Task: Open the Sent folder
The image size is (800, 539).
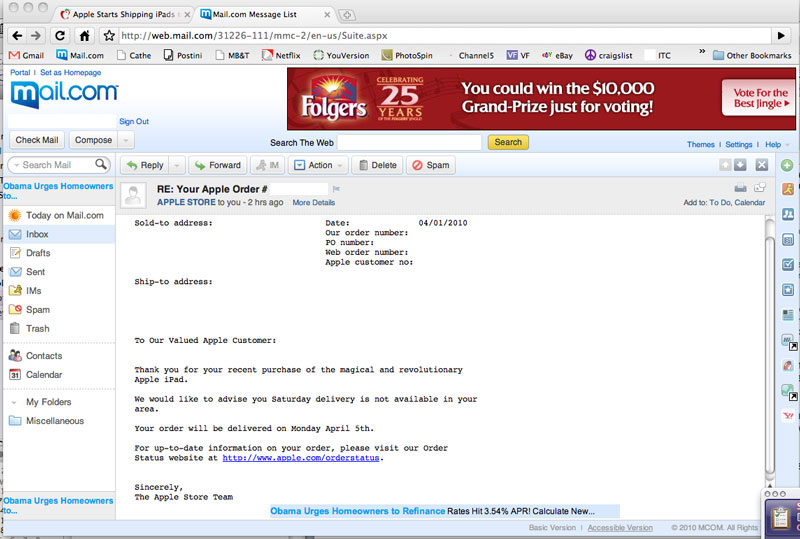Action: coord(59,272)
